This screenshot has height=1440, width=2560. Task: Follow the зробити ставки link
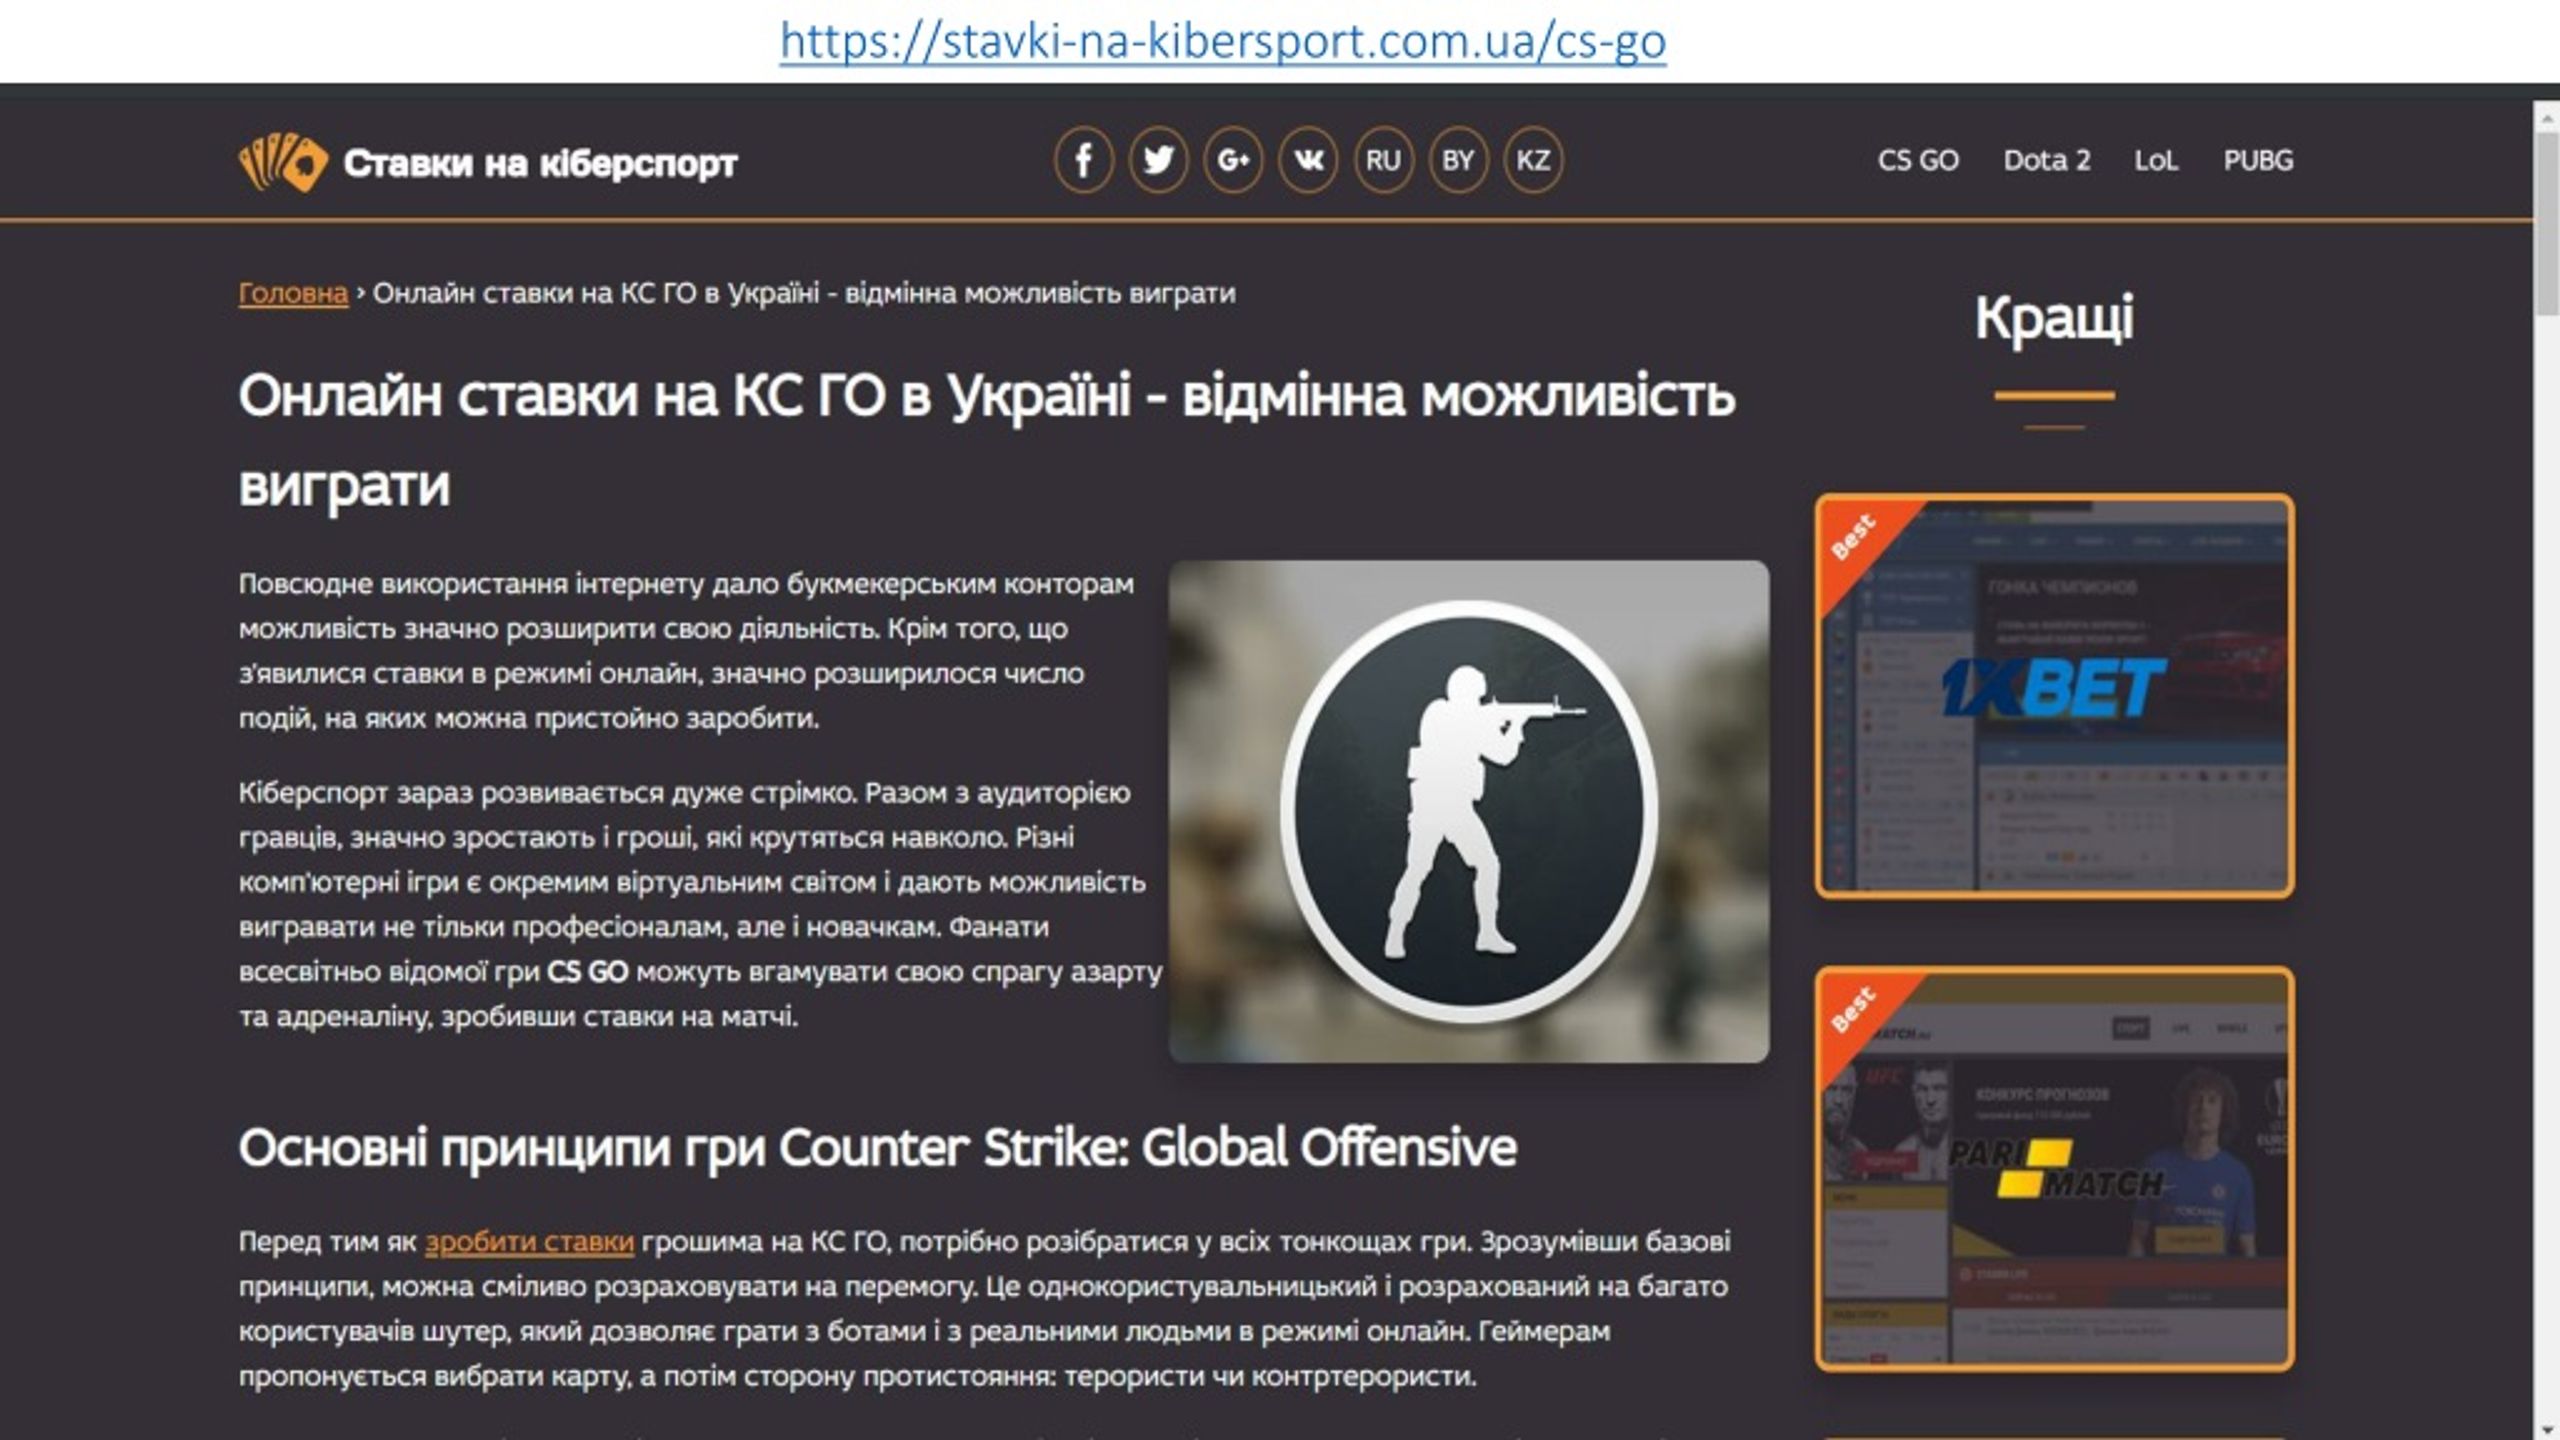pyautogui.click(x=529, y=1242)
